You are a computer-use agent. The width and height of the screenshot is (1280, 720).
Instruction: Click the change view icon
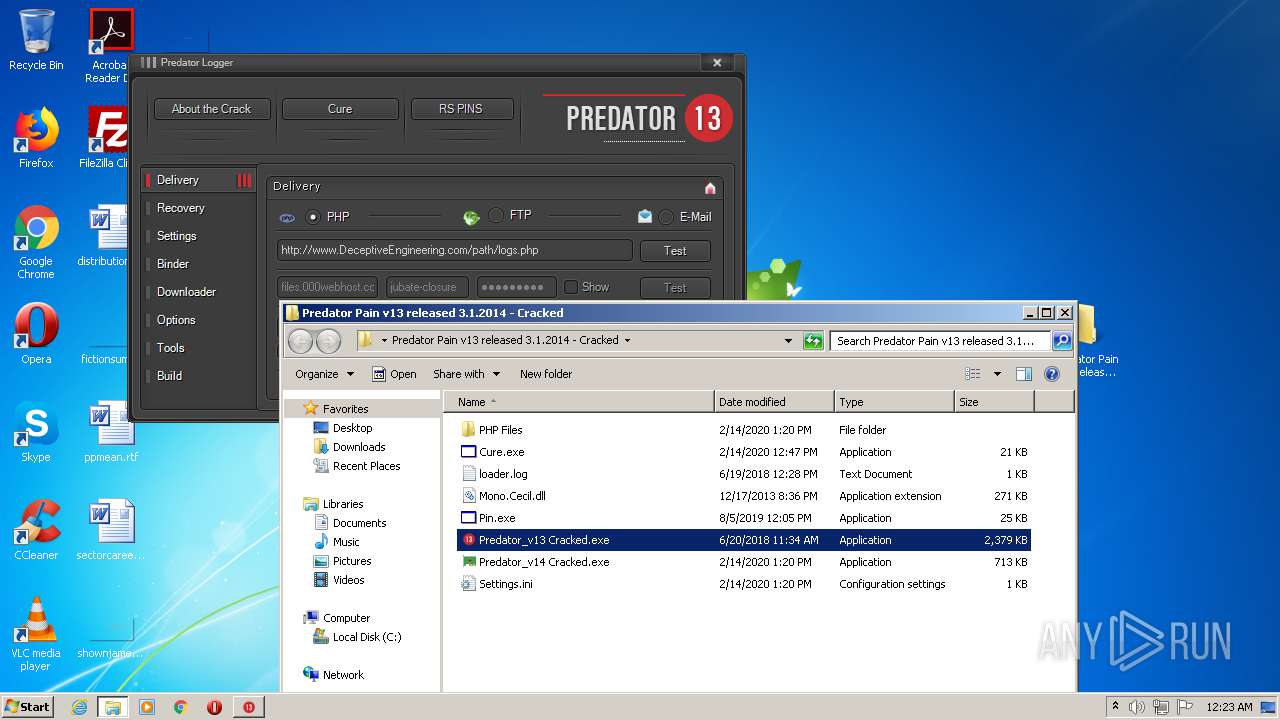(x=973, y=374)
